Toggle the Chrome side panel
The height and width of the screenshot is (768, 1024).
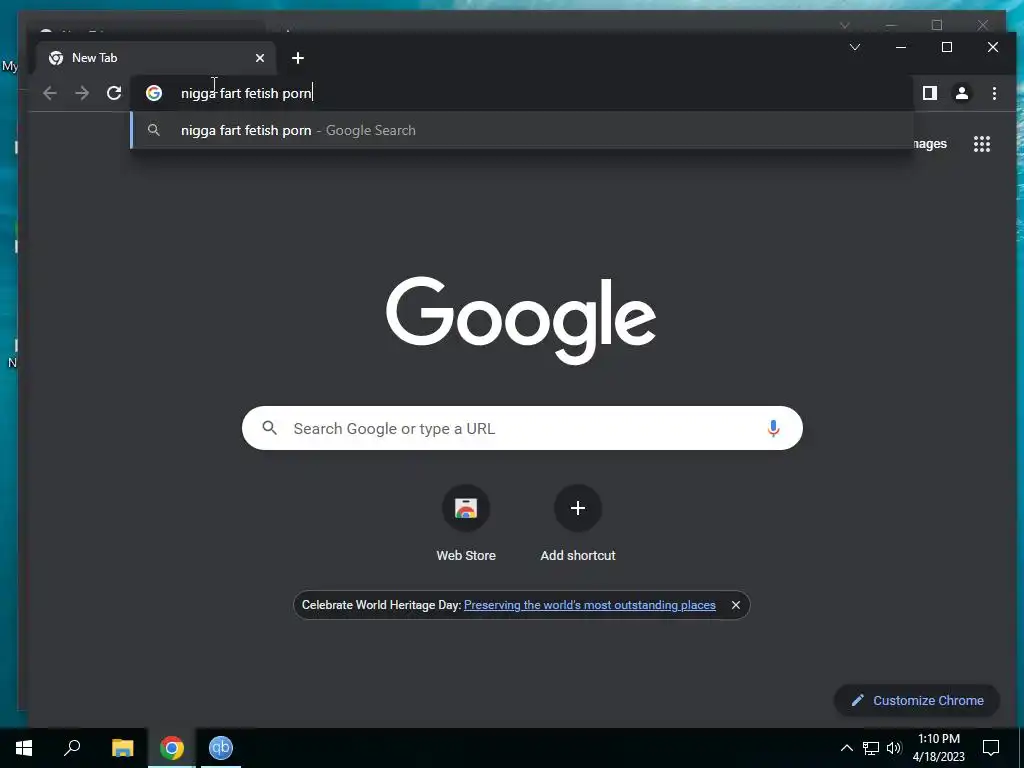930,93
